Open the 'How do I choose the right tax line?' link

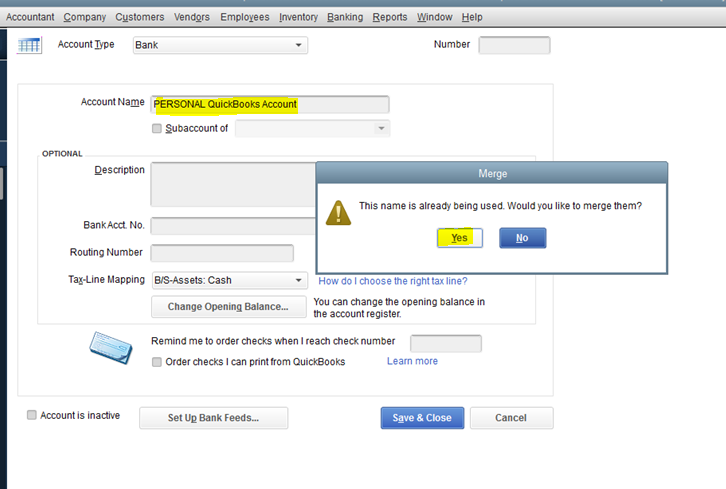click(393, 281)
